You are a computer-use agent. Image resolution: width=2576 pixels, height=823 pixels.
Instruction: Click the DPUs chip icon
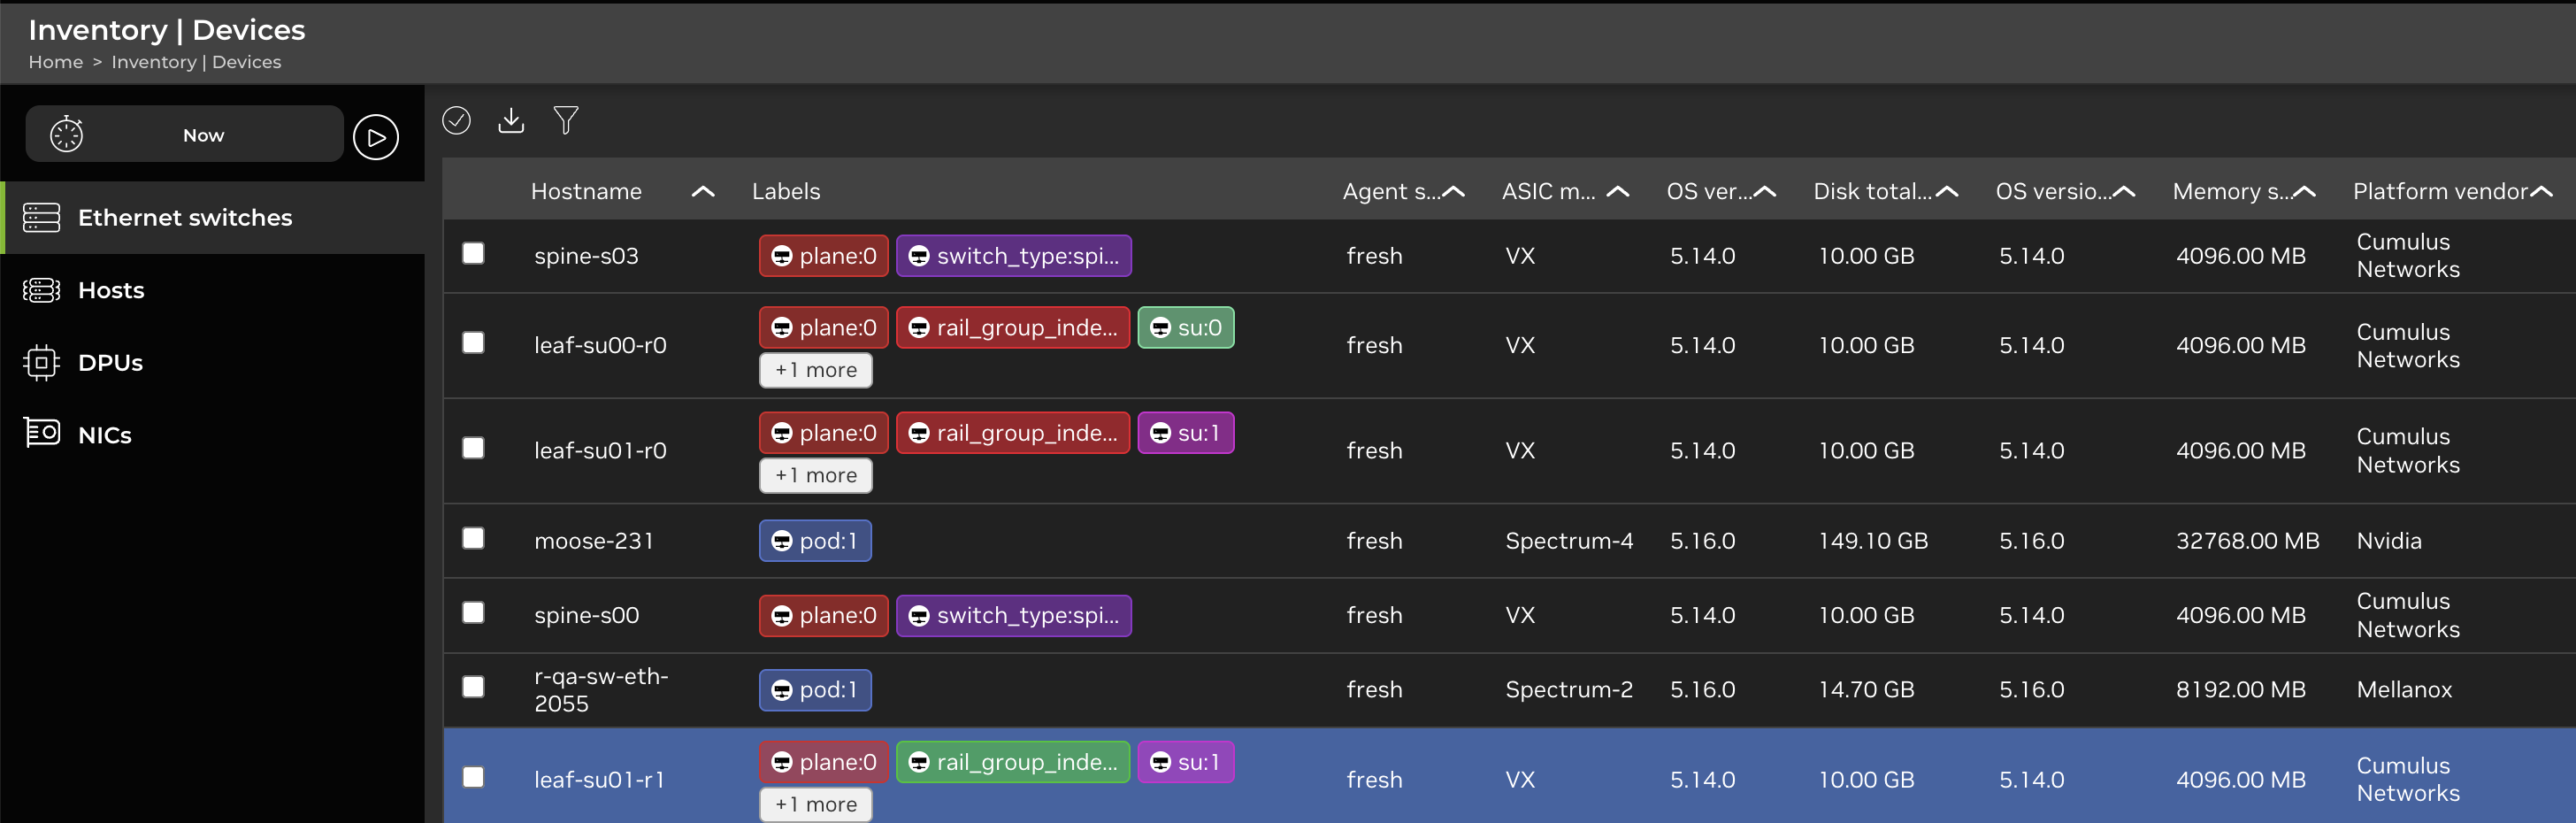[x=42, y=363]
